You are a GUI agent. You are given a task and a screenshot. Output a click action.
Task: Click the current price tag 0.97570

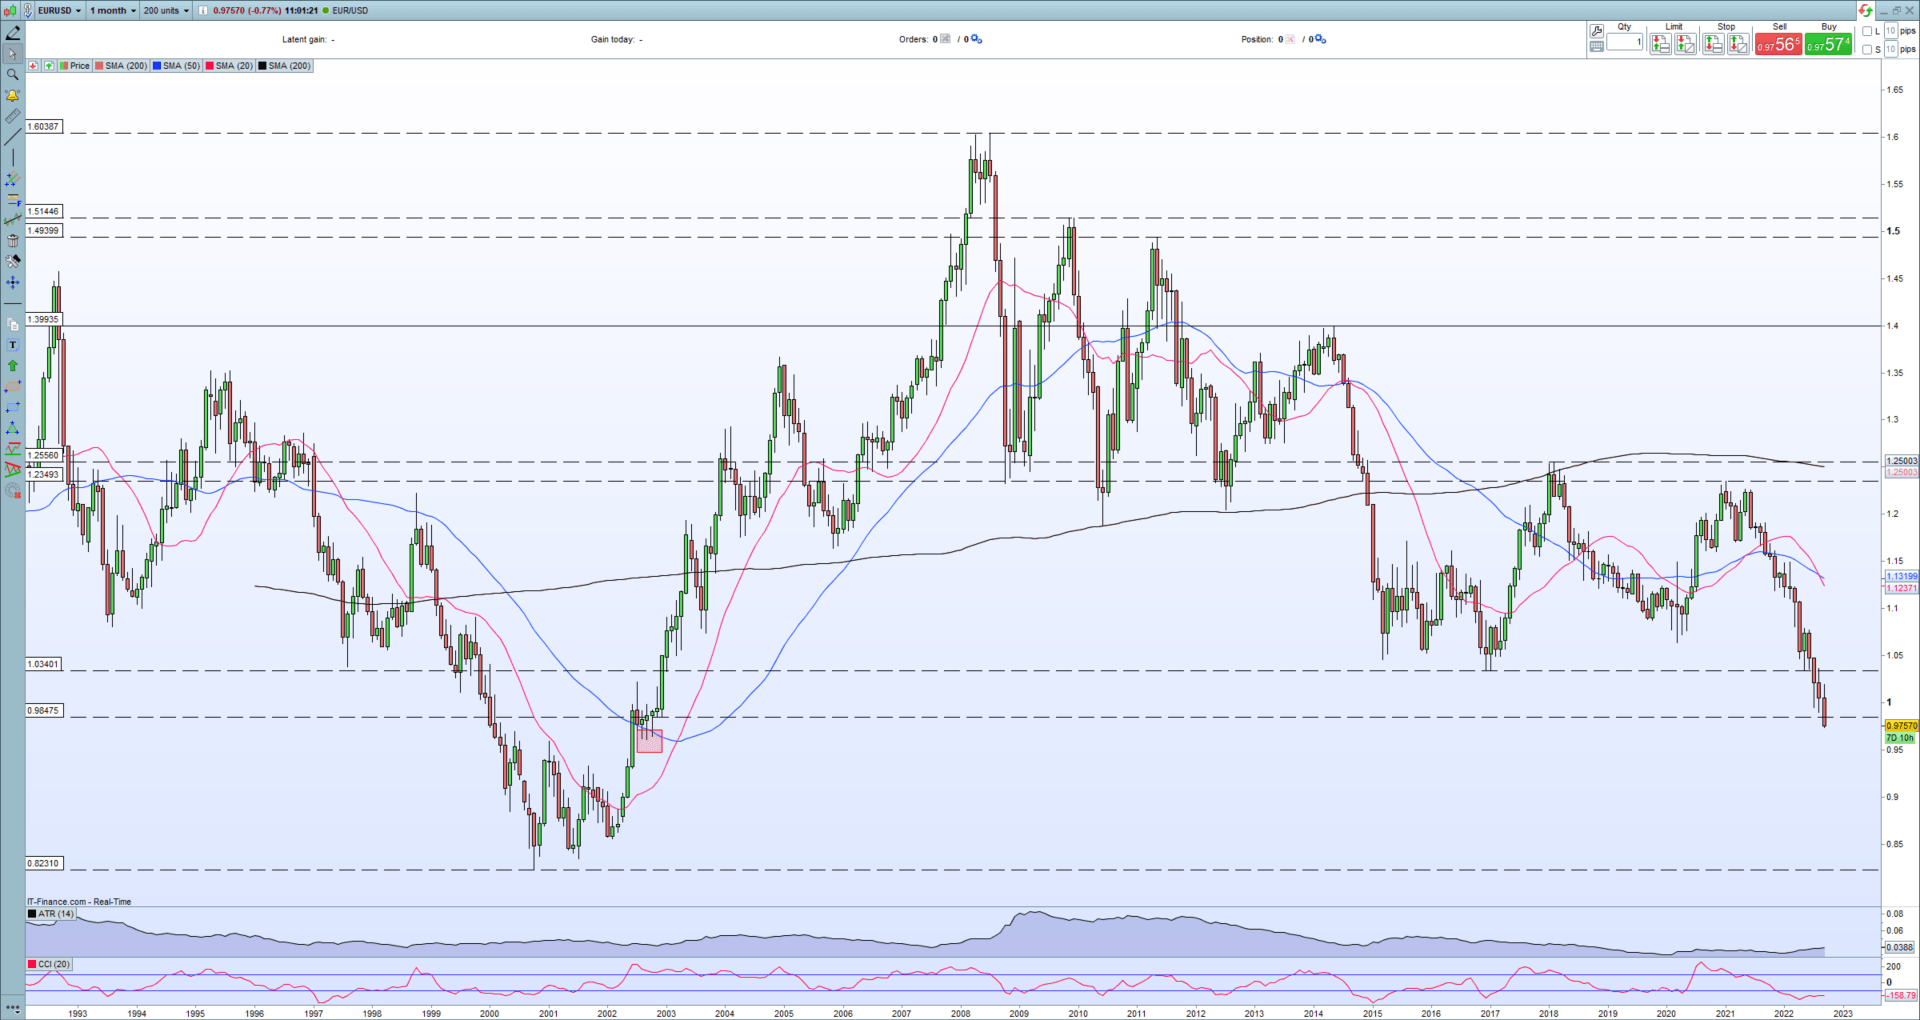pos(1901,726)
